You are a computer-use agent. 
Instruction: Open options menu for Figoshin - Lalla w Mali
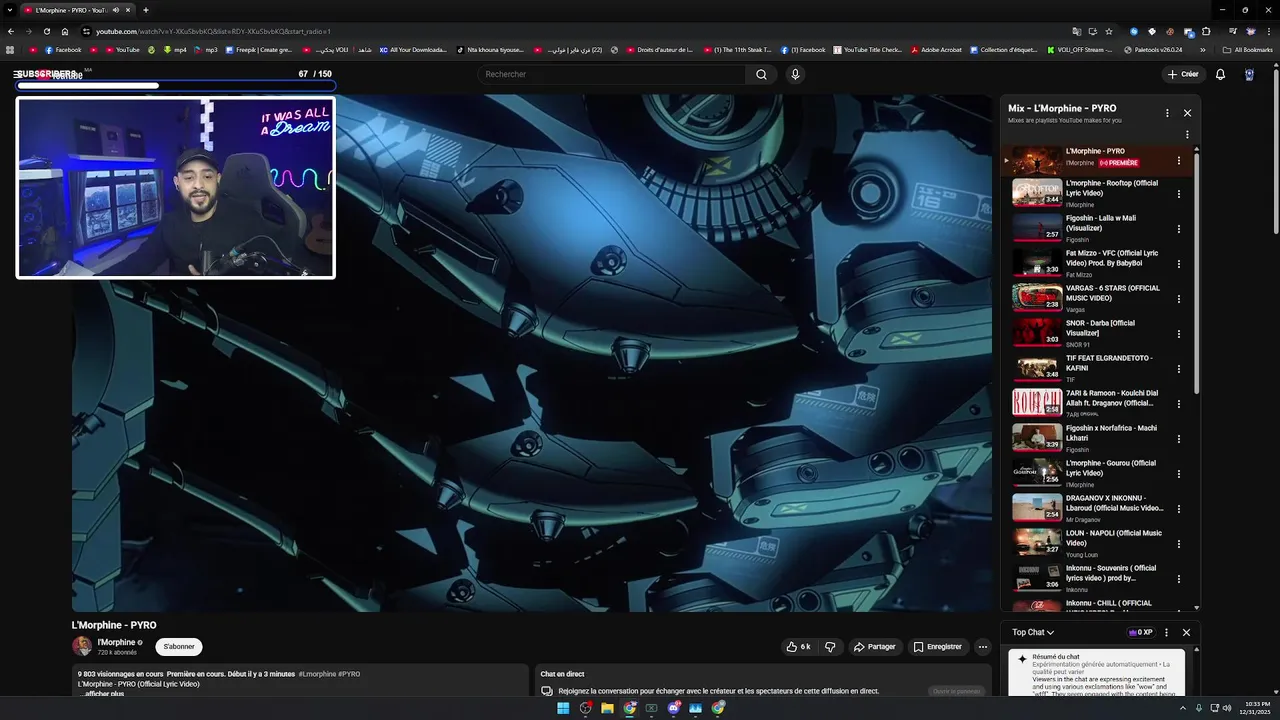coord(1179,229)
